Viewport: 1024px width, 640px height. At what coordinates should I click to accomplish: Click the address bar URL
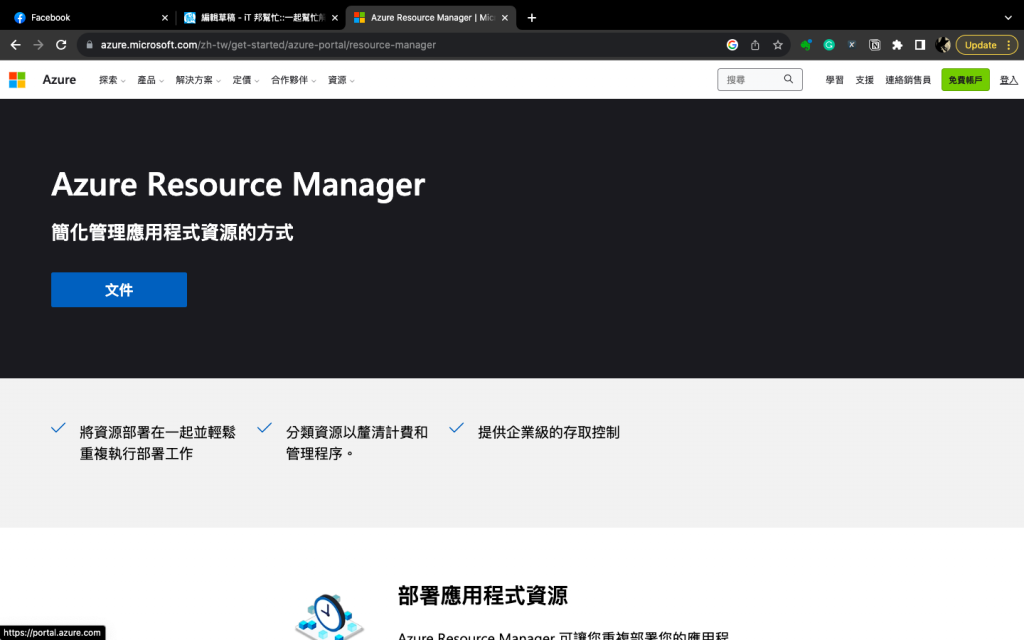click(x=268, y=45)
